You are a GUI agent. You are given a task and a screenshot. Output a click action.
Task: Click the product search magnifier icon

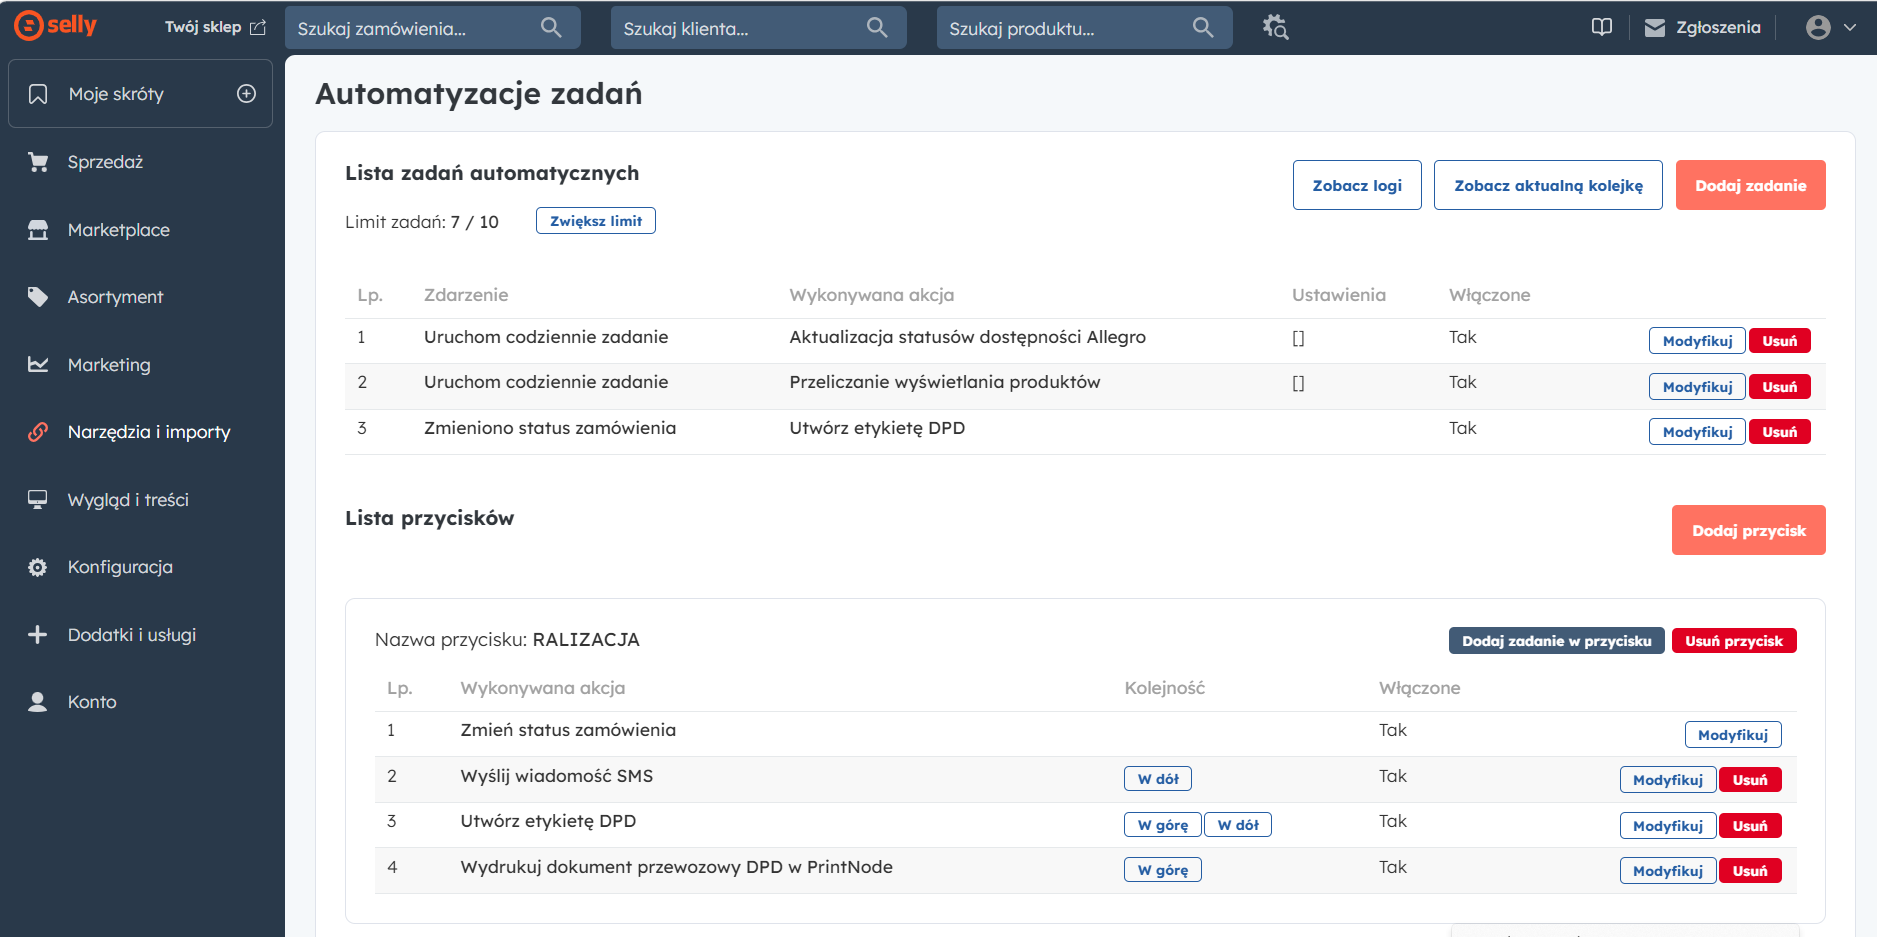tap(1203, 28)
